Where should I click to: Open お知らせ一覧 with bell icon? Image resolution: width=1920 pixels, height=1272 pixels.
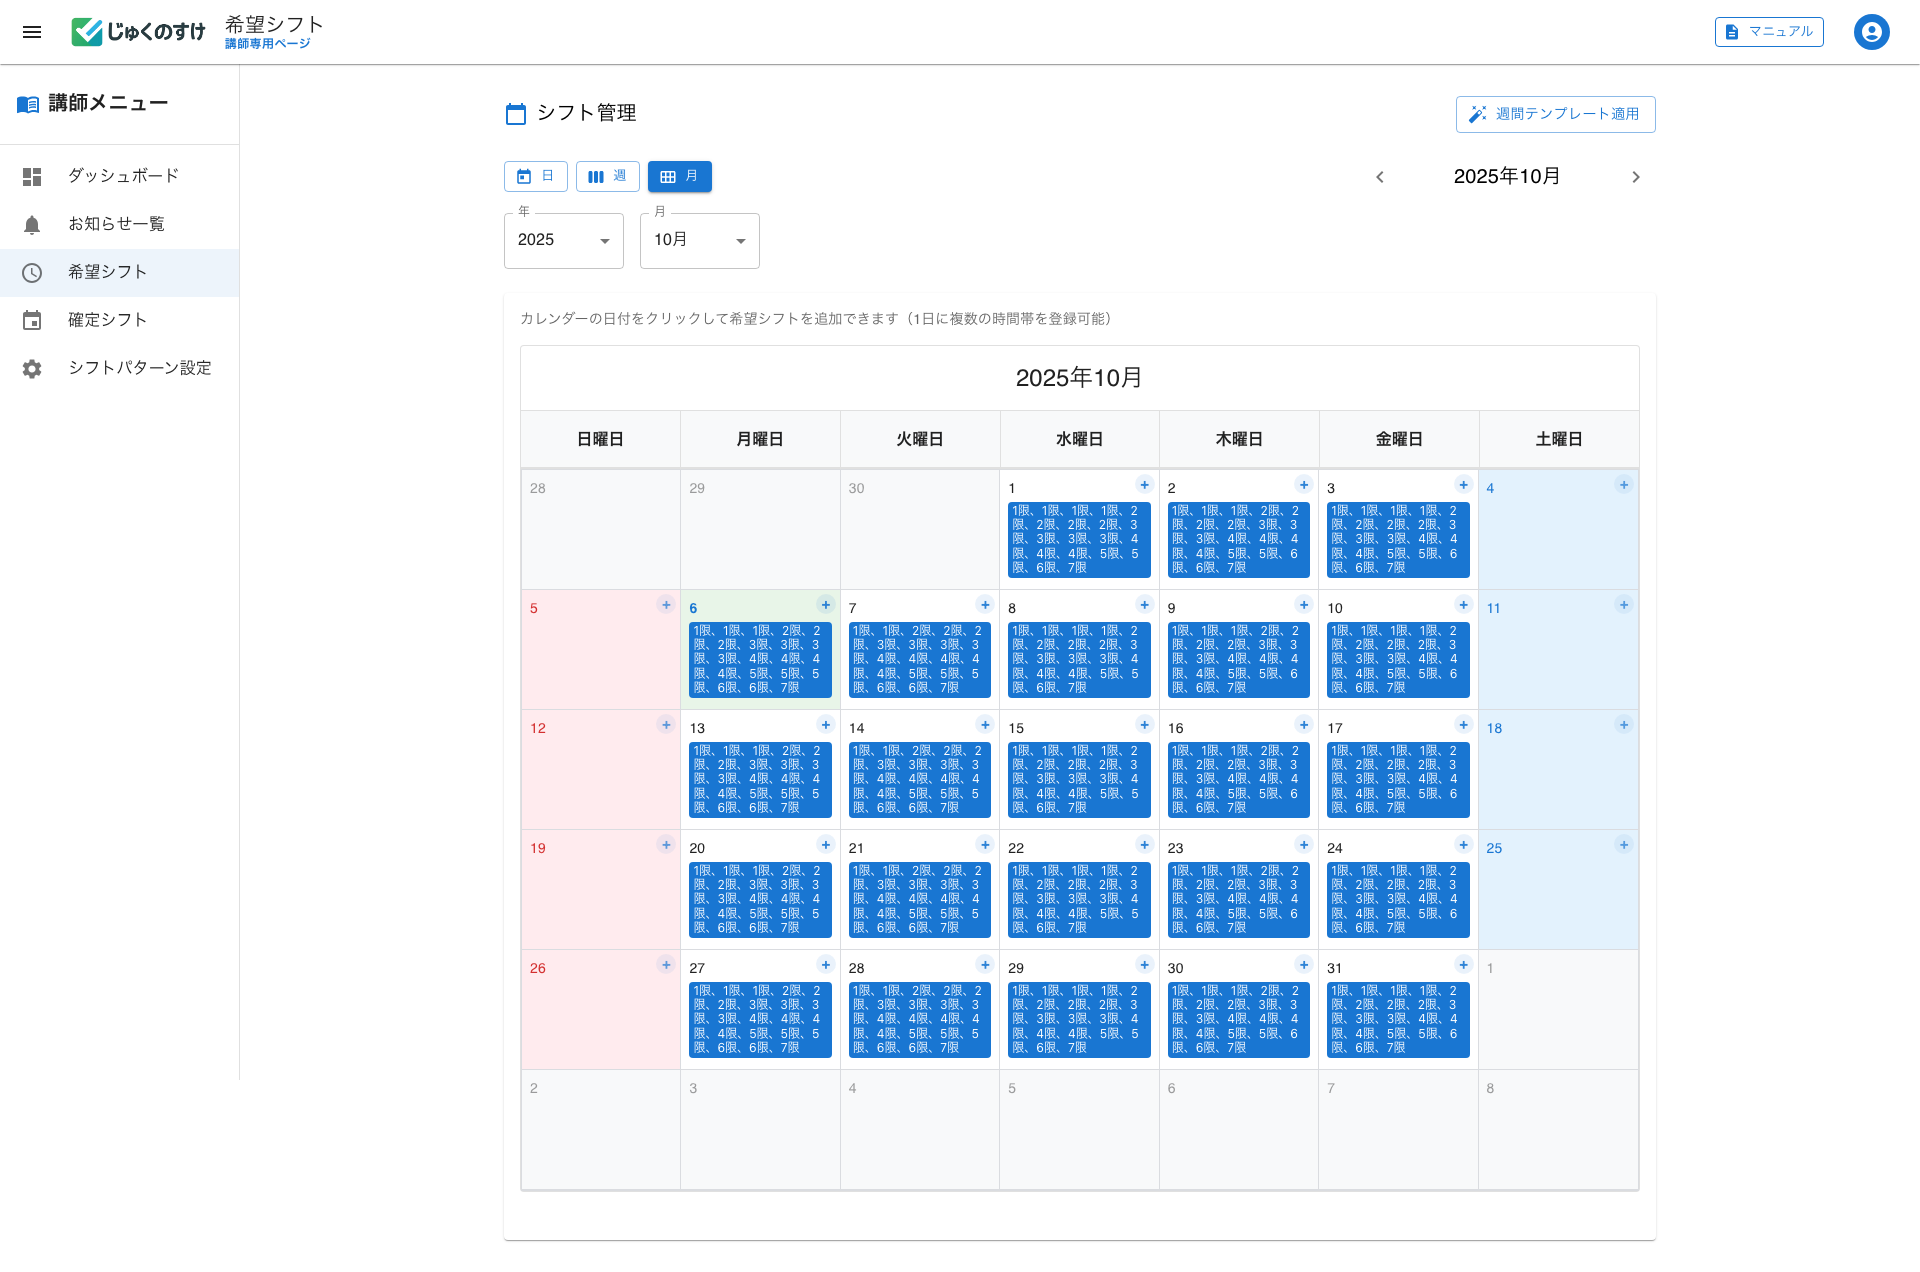click(116, 224)
